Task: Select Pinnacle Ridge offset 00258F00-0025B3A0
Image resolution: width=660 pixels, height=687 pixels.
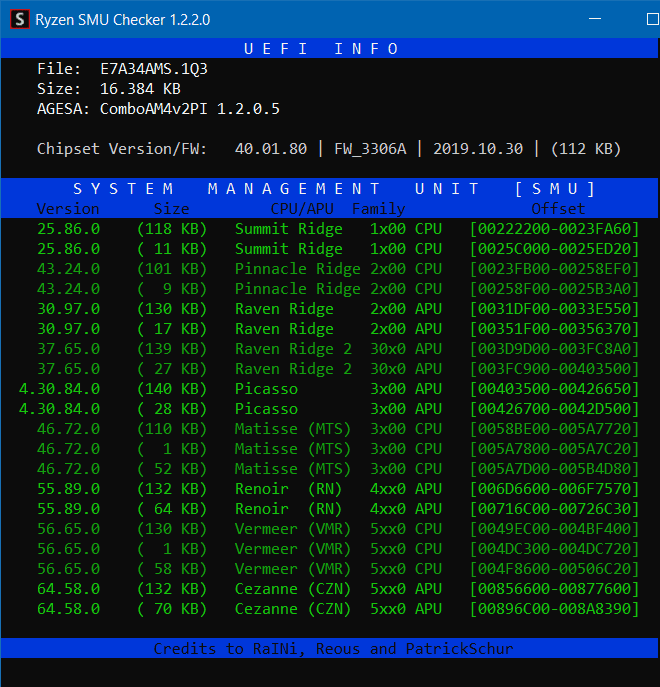Action: [x=554, y=289]
